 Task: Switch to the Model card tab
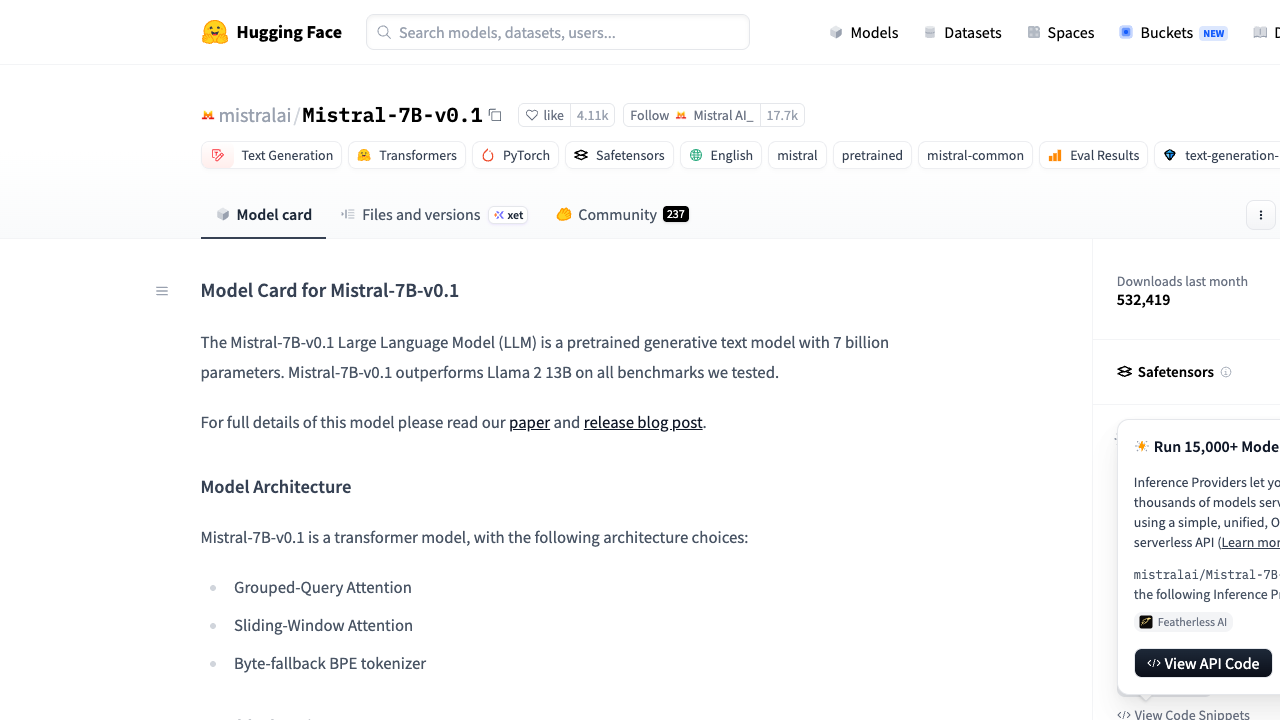[263, 214]
